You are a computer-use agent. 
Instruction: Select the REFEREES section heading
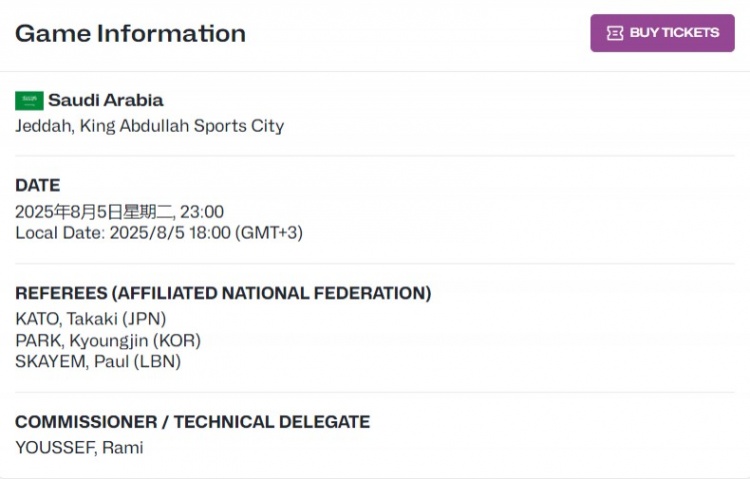coord(223,293)
